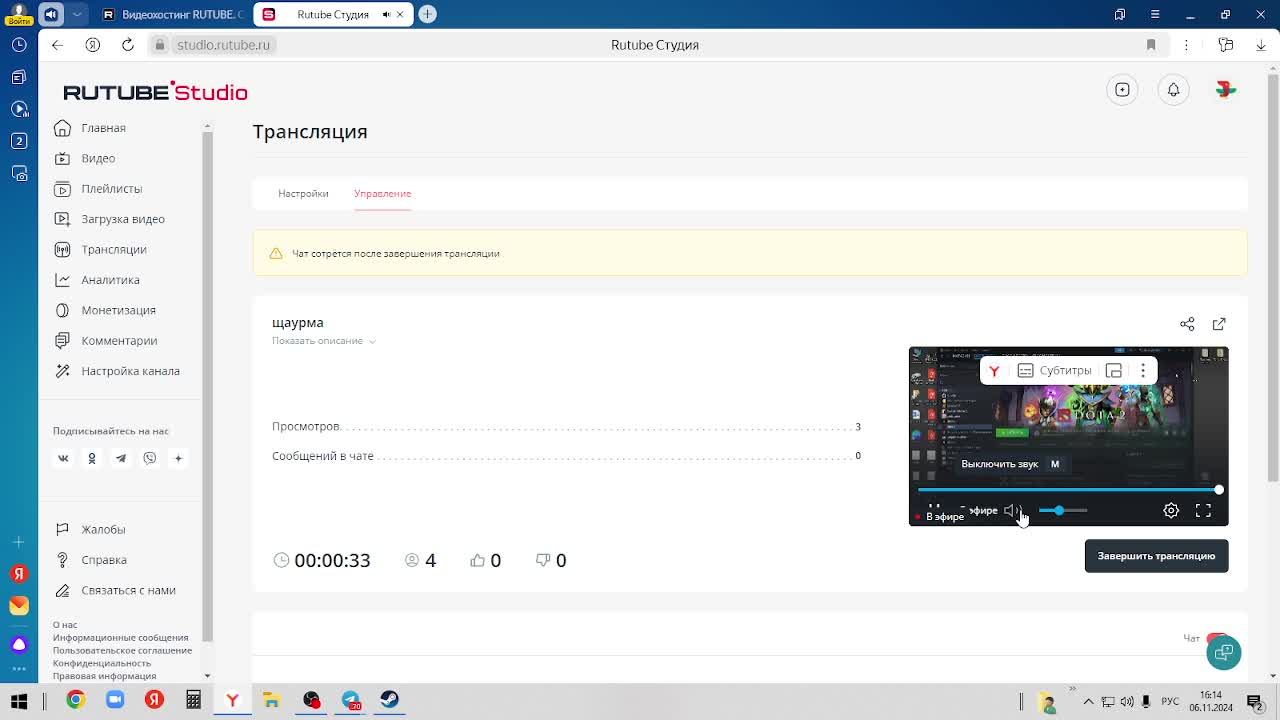The image size is (1280, 720).
Task: Go back in browser navigation
Action: pos(57,45)
